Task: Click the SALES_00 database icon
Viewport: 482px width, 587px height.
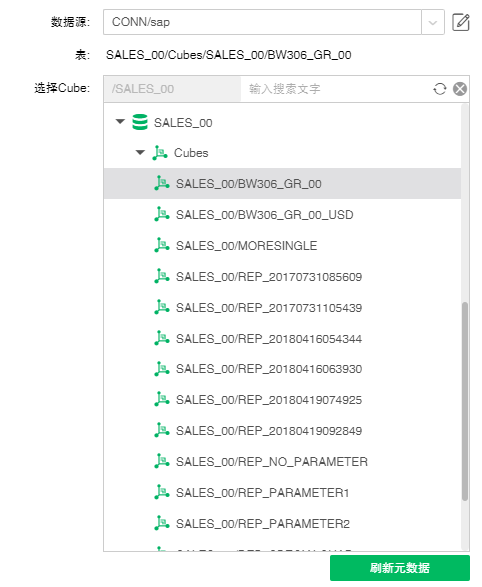Action: coord(140,122)
